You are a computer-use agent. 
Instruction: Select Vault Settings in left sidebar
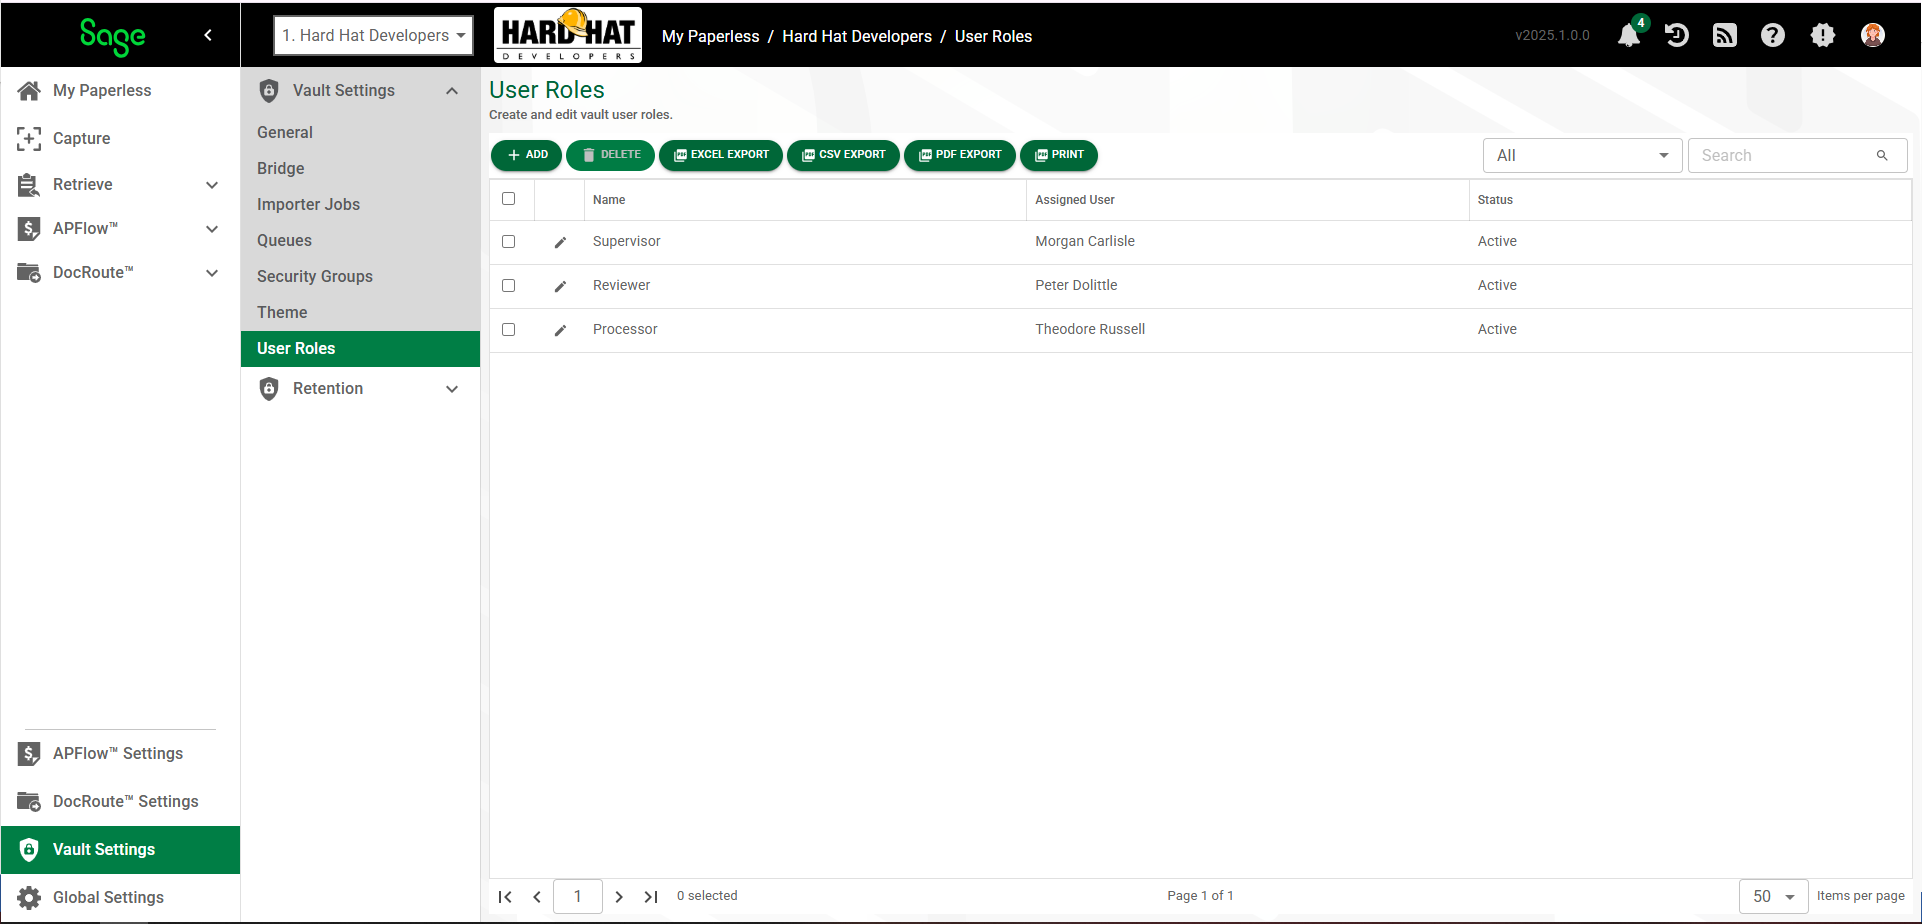coord(120,849)
